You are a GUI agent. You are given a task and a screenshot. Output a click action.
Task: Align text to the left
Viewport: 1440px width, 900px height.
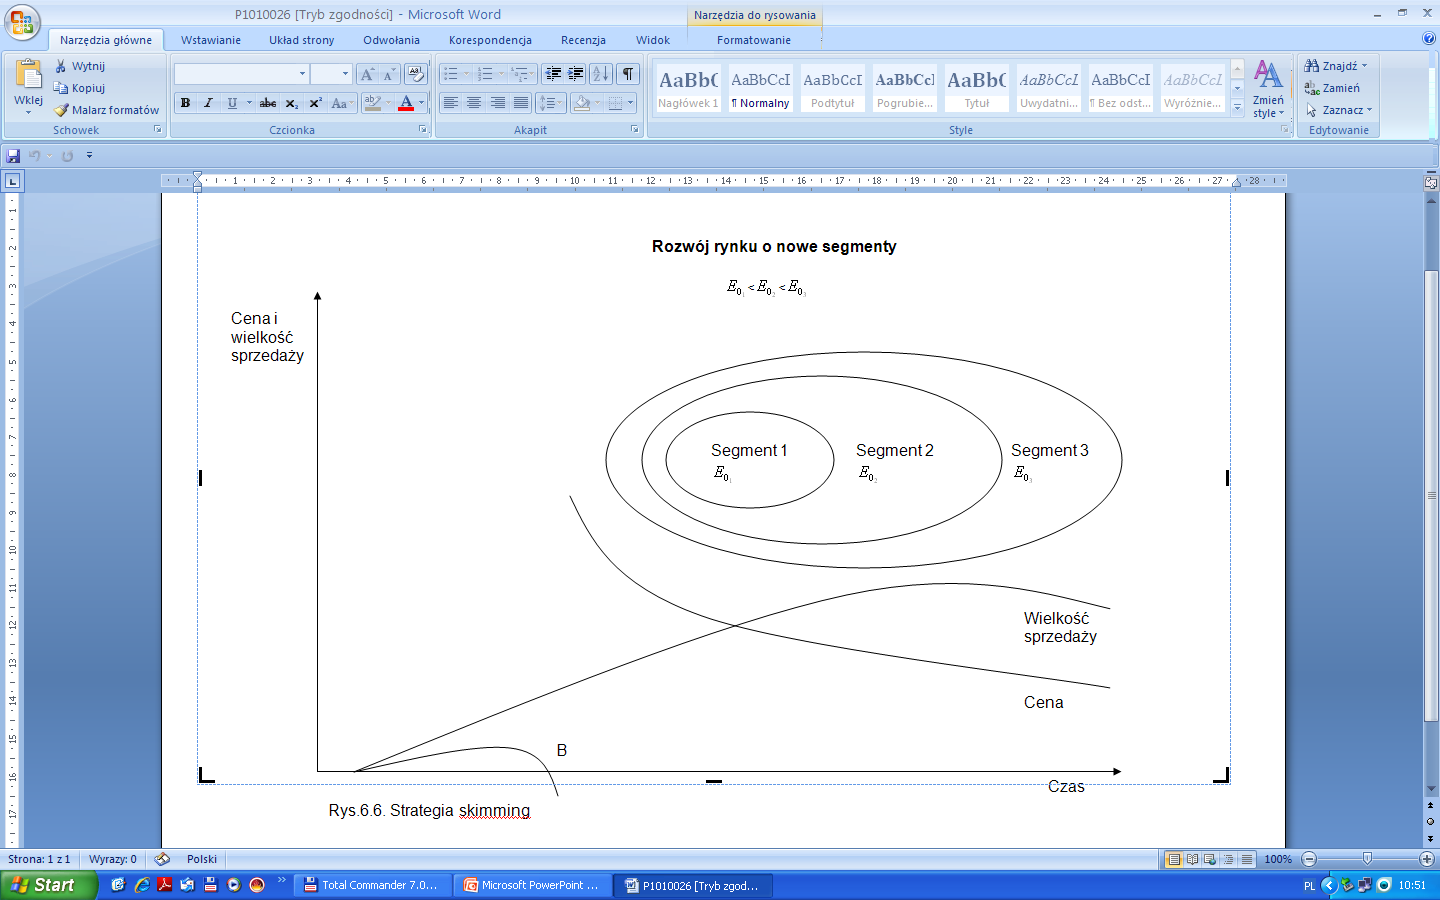coord(451,103)
